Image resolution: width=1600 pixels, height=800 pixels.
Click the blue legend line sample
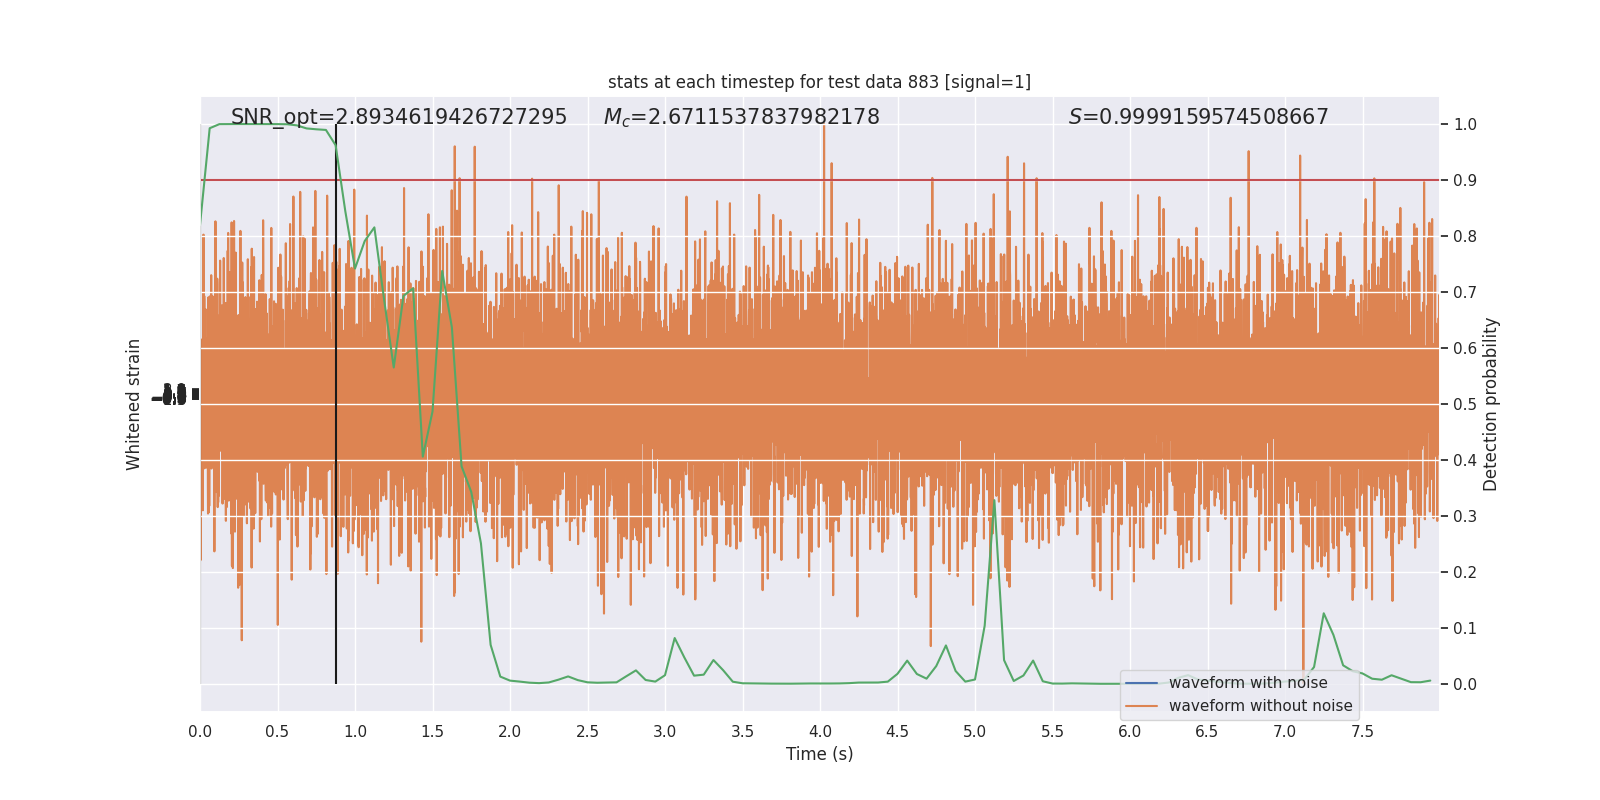1141,683
